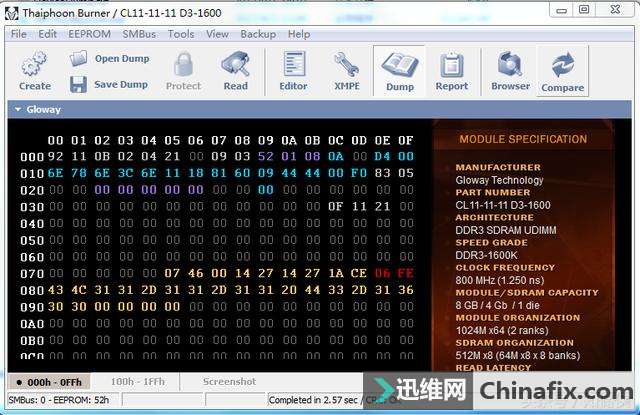Click the DDR3-1600K speed grade value
The height and width of the screenshot is (415, 640).
pos(486,255)
